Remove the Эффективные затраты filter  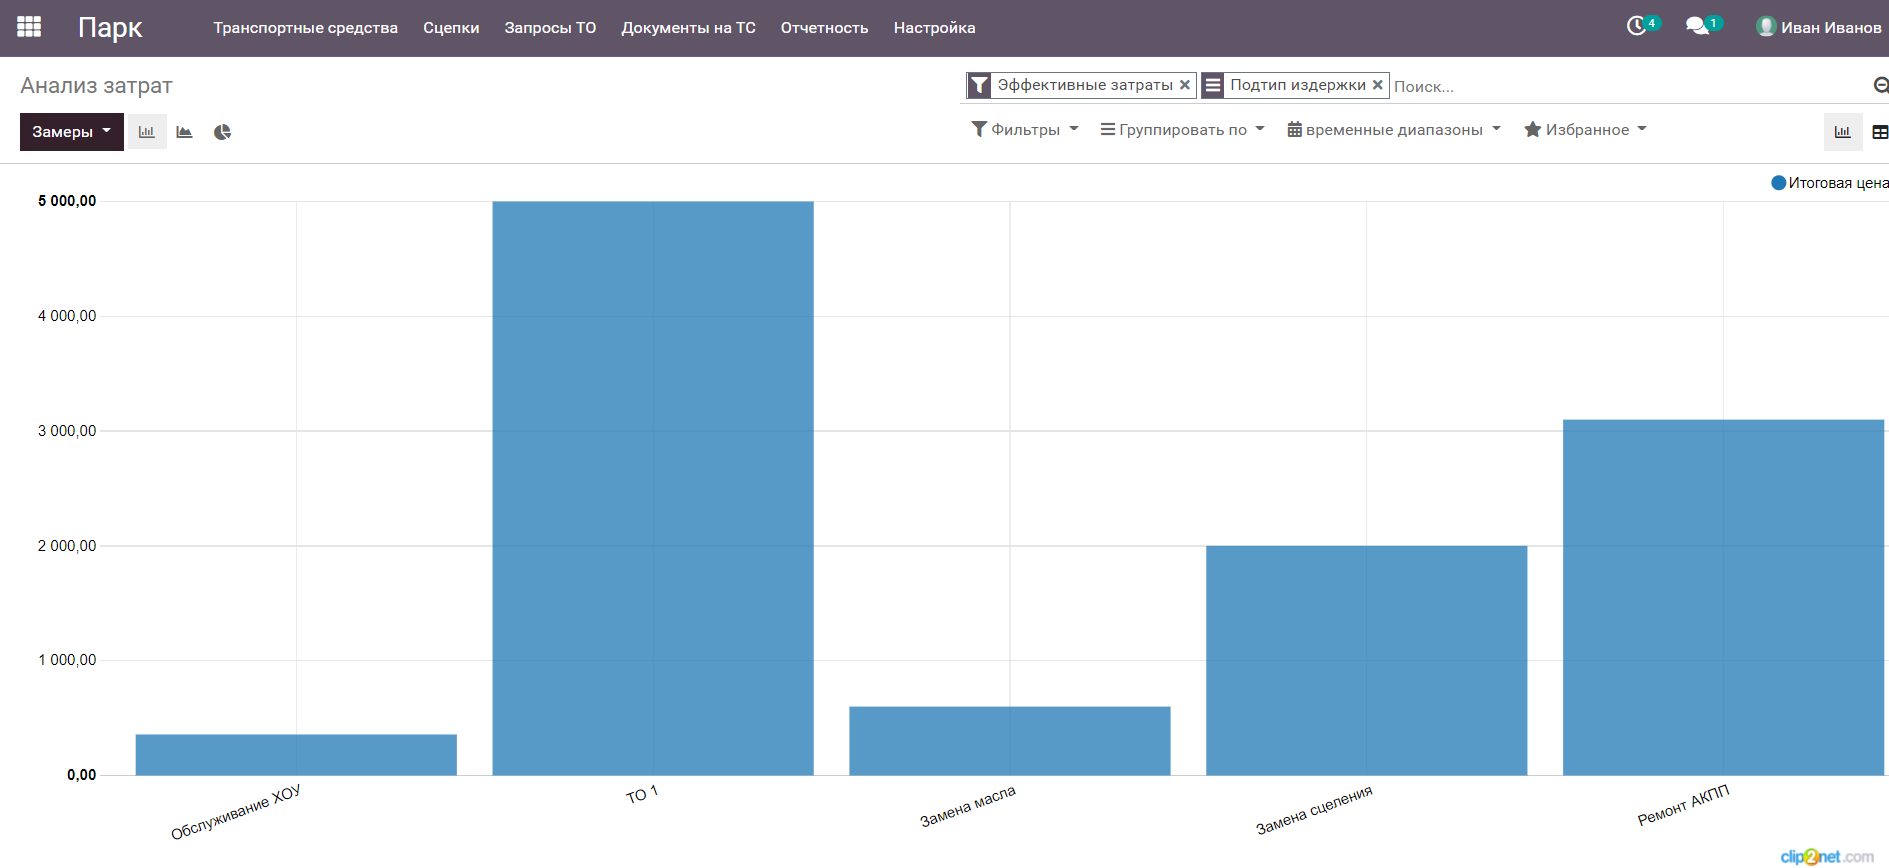tap(1185, 85)
